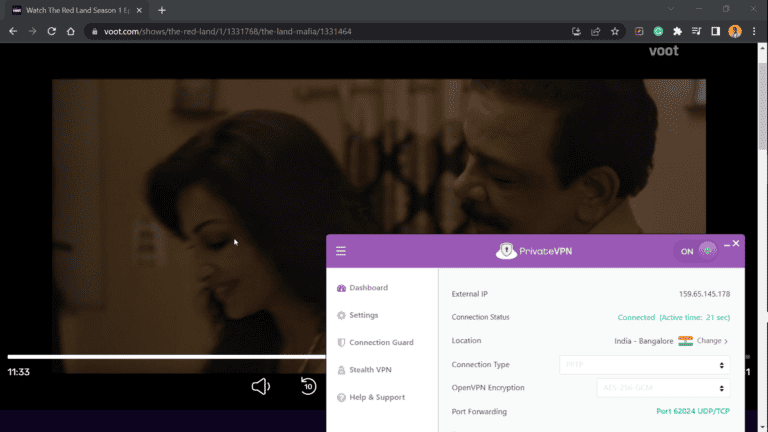This screenshot has height=432, width=768.
Task: Bookmark this page with the star icon
Action: point(617,31)
